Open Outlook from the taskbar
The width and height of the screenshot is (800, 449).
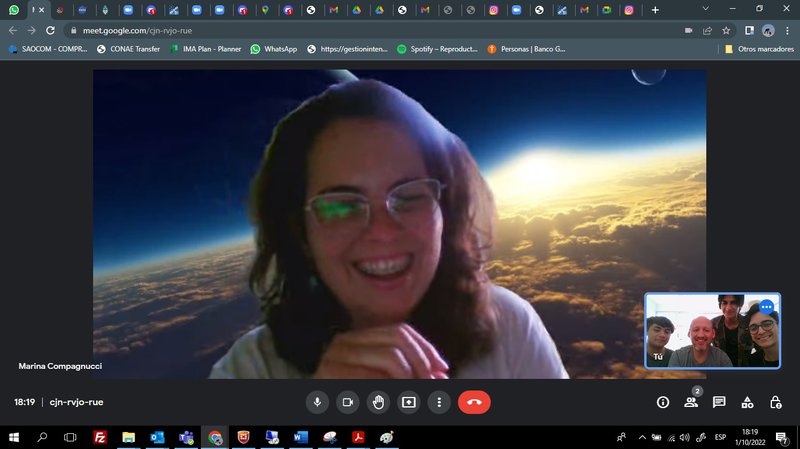point(157,437)
